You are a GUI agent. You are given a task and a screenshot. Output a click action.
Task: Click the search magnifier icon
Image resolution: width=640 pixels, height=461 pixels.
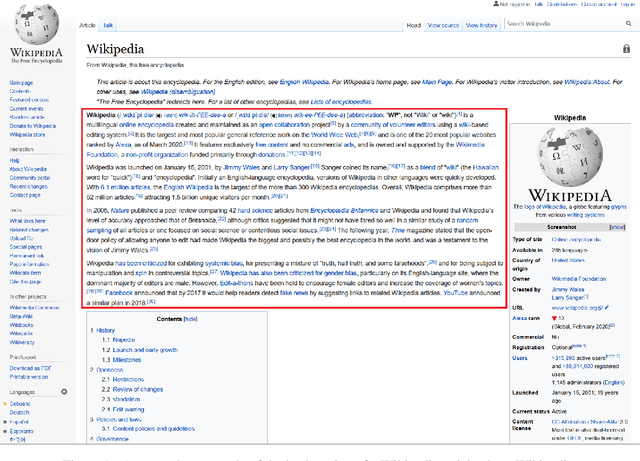point(627,23)
